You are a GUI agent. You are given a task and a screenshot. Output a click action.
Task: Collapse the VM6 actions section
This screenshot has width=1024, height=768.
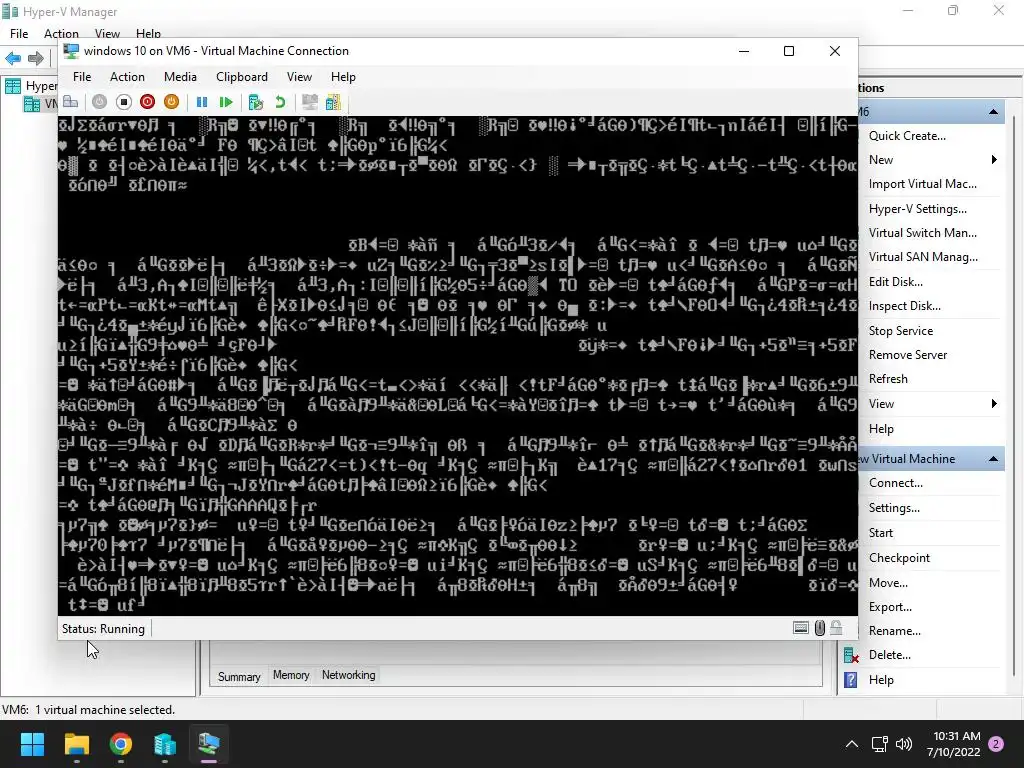993,112
